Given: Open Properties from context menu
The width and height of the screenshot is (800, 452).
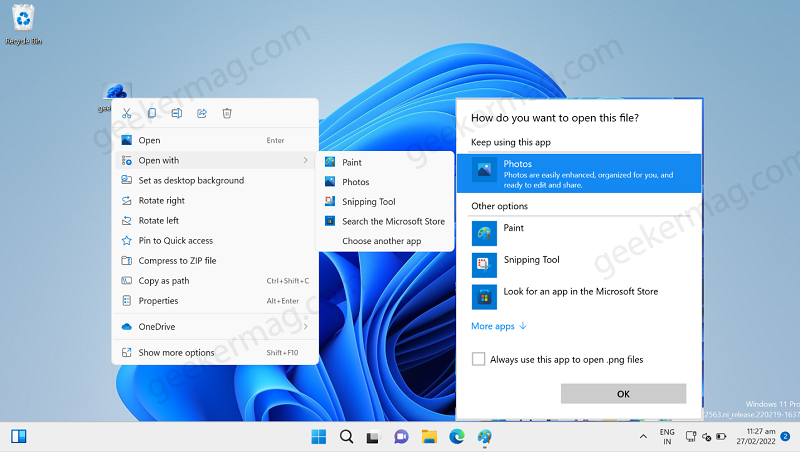Looking at the screenshot, I should pos(215,301).
